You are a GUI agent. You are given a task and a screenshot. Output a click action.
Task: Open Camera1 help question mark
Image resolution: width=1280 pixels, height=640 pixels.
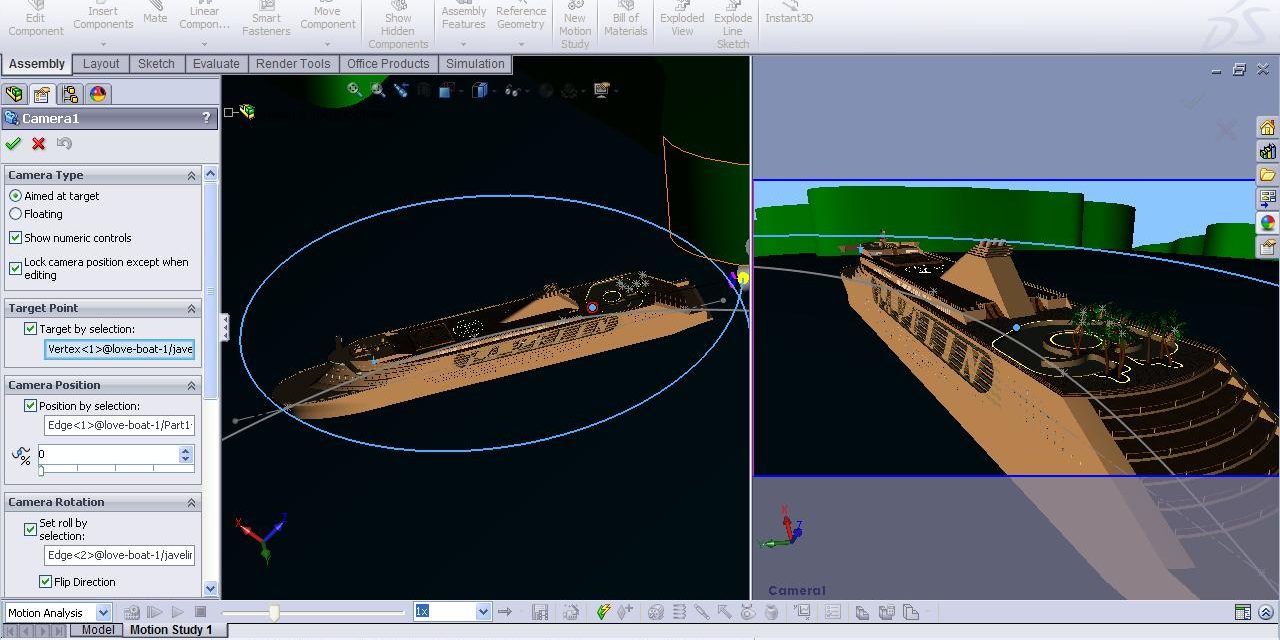[x=207, y=118]
